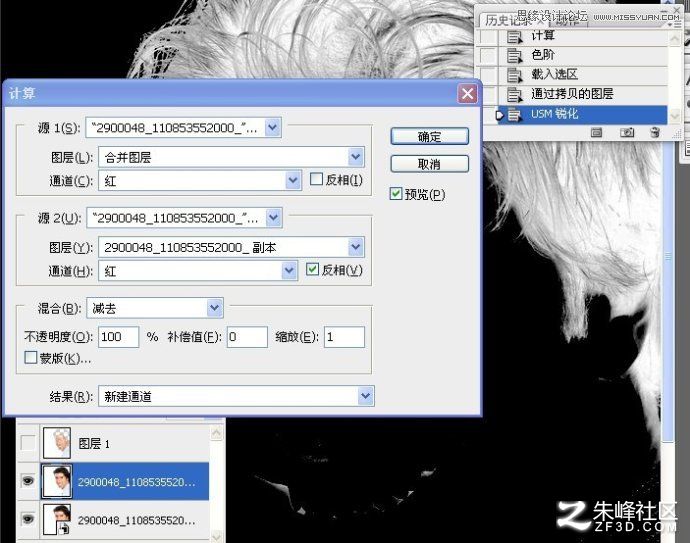Show 图层 1 by clicking its empty visibility box

(x=28, y=443)
